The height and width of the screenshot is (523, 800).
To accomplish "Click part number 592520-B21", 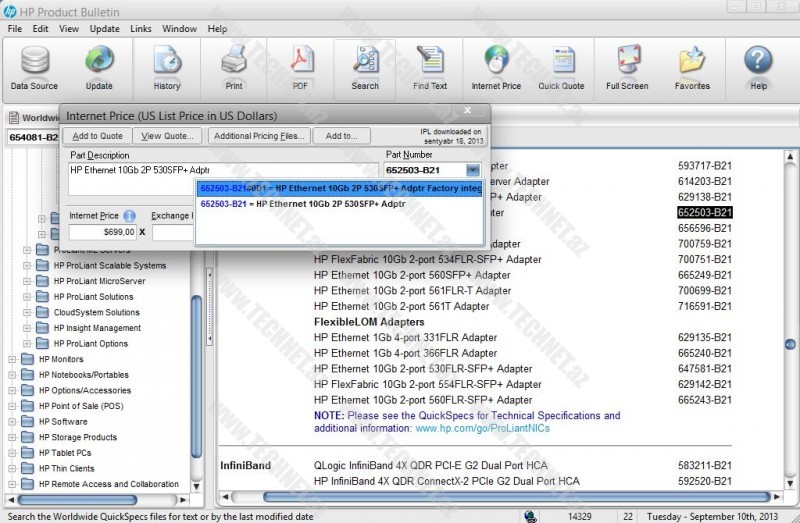I will tap(705, 481).
